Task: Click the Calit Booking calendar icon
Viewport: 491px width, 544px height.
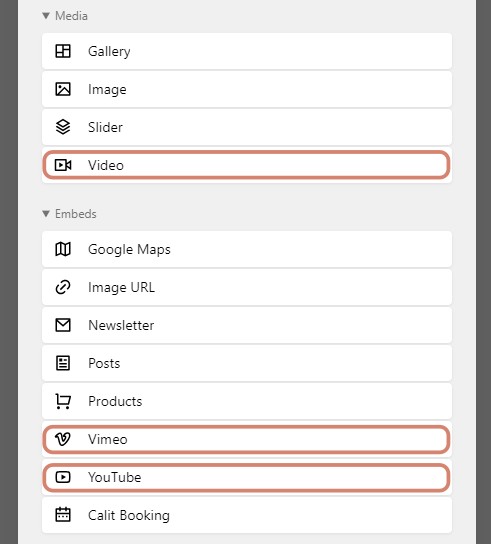Action: pyautogui.click(x=63, y=515)
